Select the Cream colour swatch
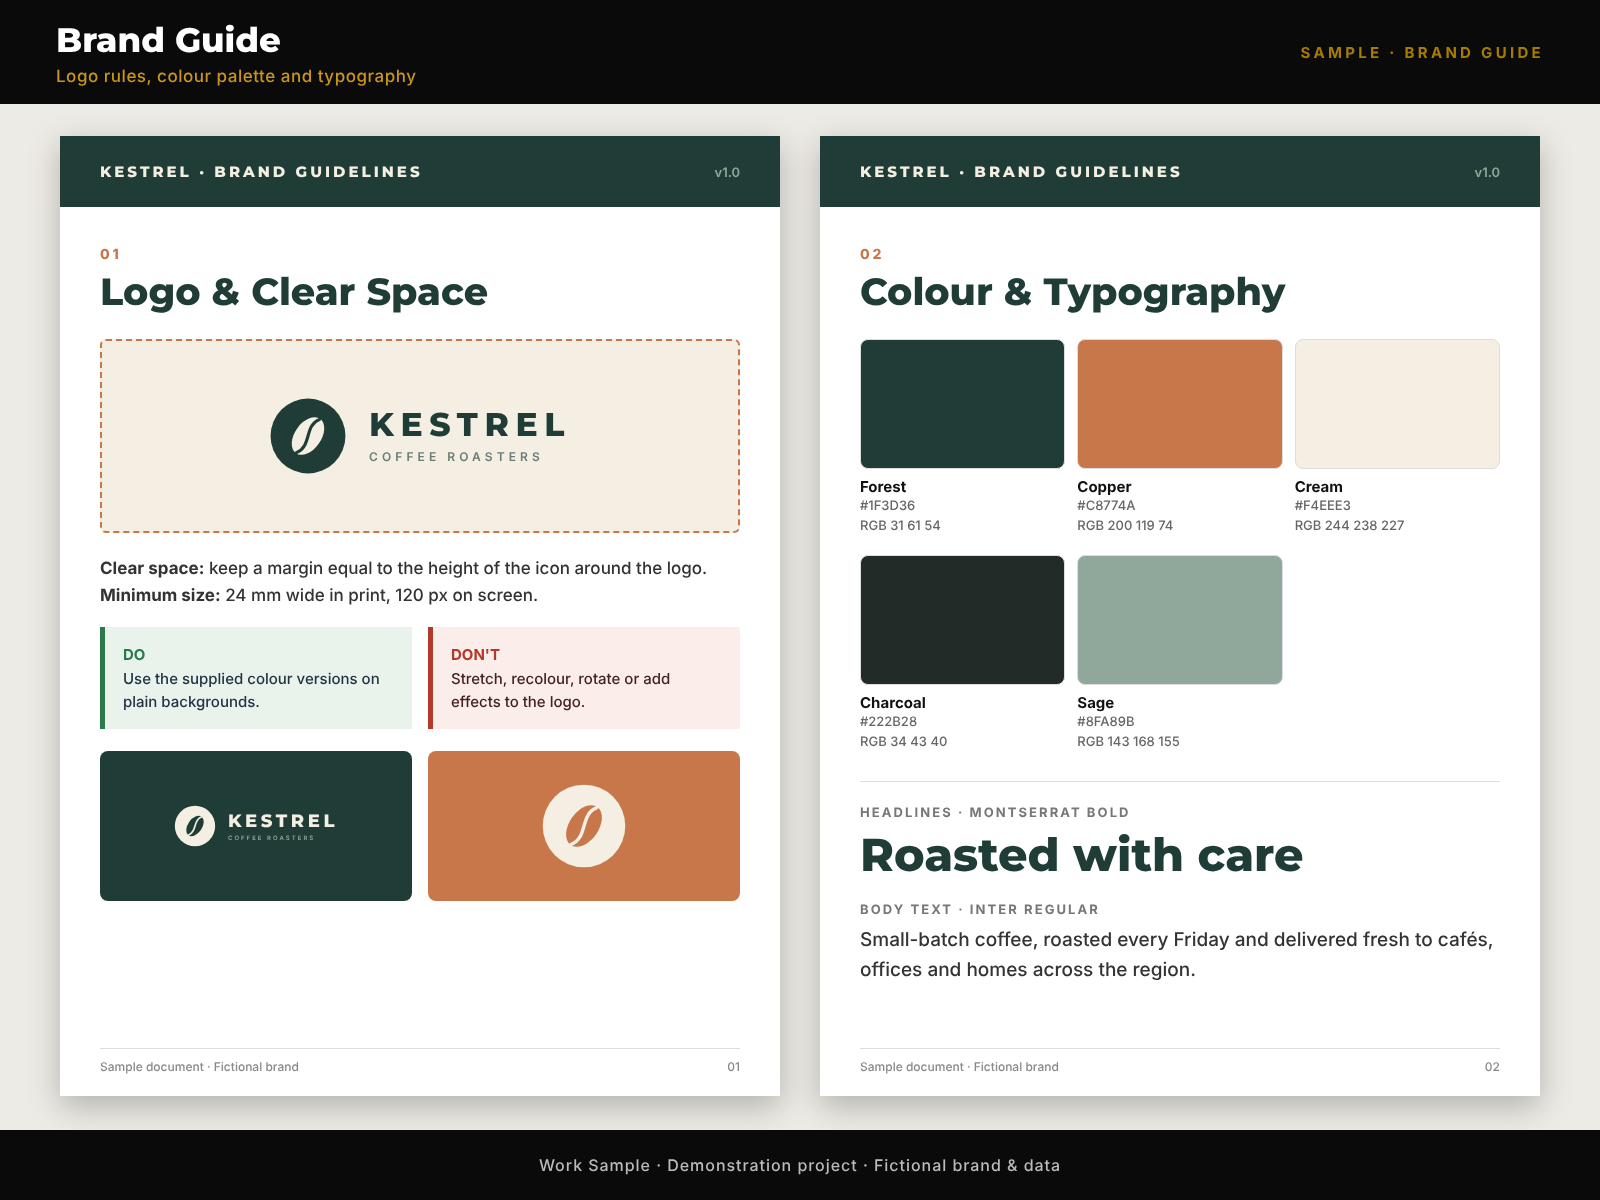This screenshot has width=1600, height=1200. click(x=1397, y=404)
